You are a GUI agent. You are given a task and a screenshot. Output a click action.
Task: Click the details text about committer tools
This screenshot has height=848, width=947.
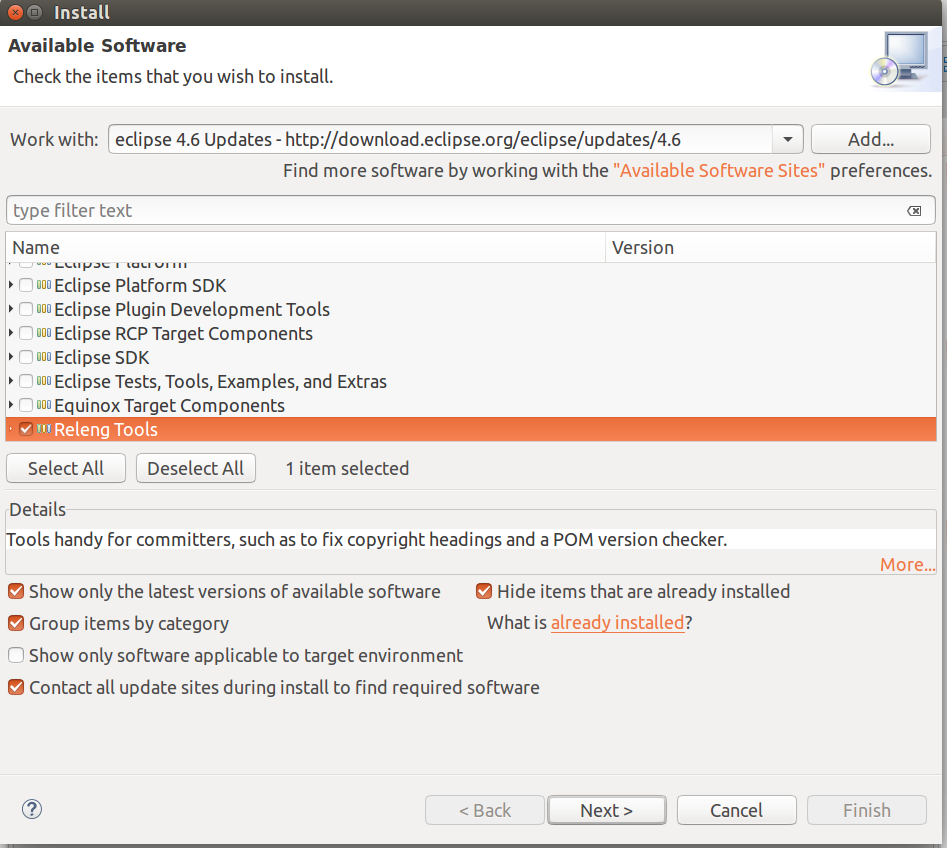(367, 539)
